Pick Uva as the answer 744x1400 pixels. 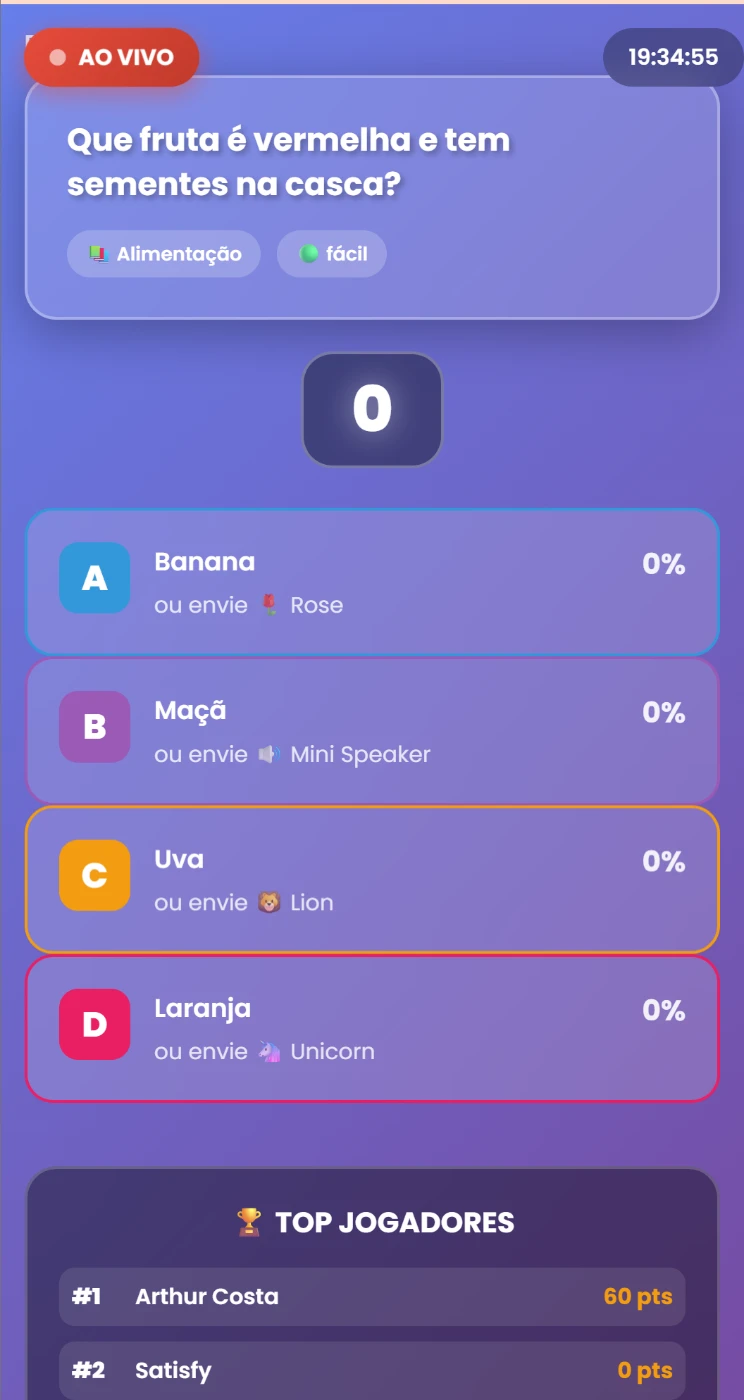pos(179,860)
